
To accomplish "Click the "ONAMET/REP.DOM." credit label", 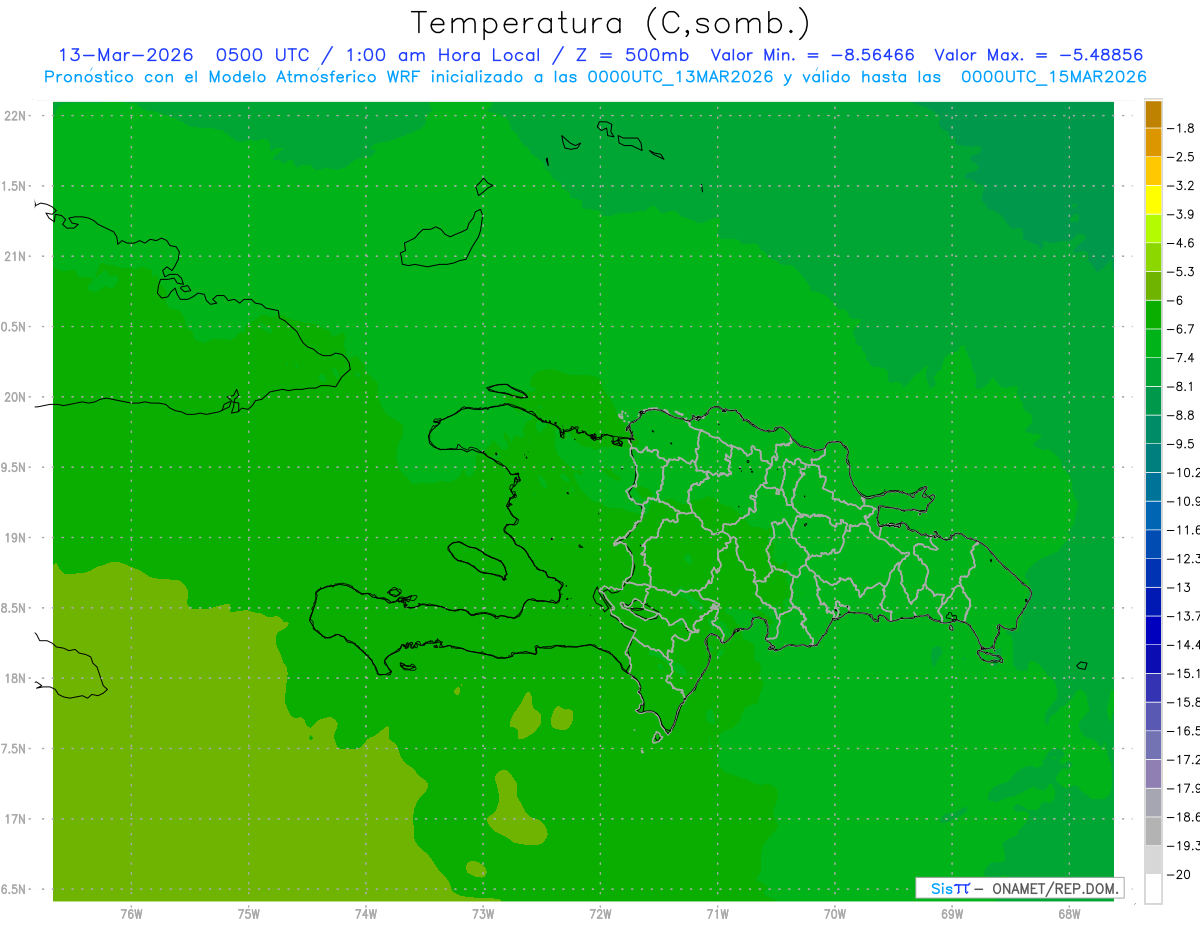I will [1054, 888].
